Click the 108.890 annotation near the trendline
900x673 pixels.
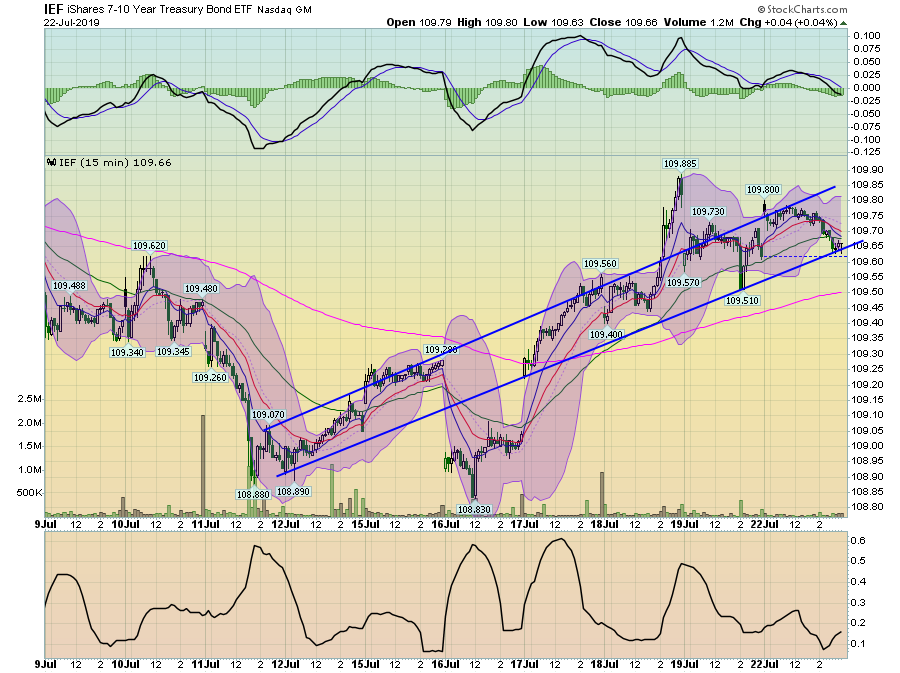coord(295,490)
